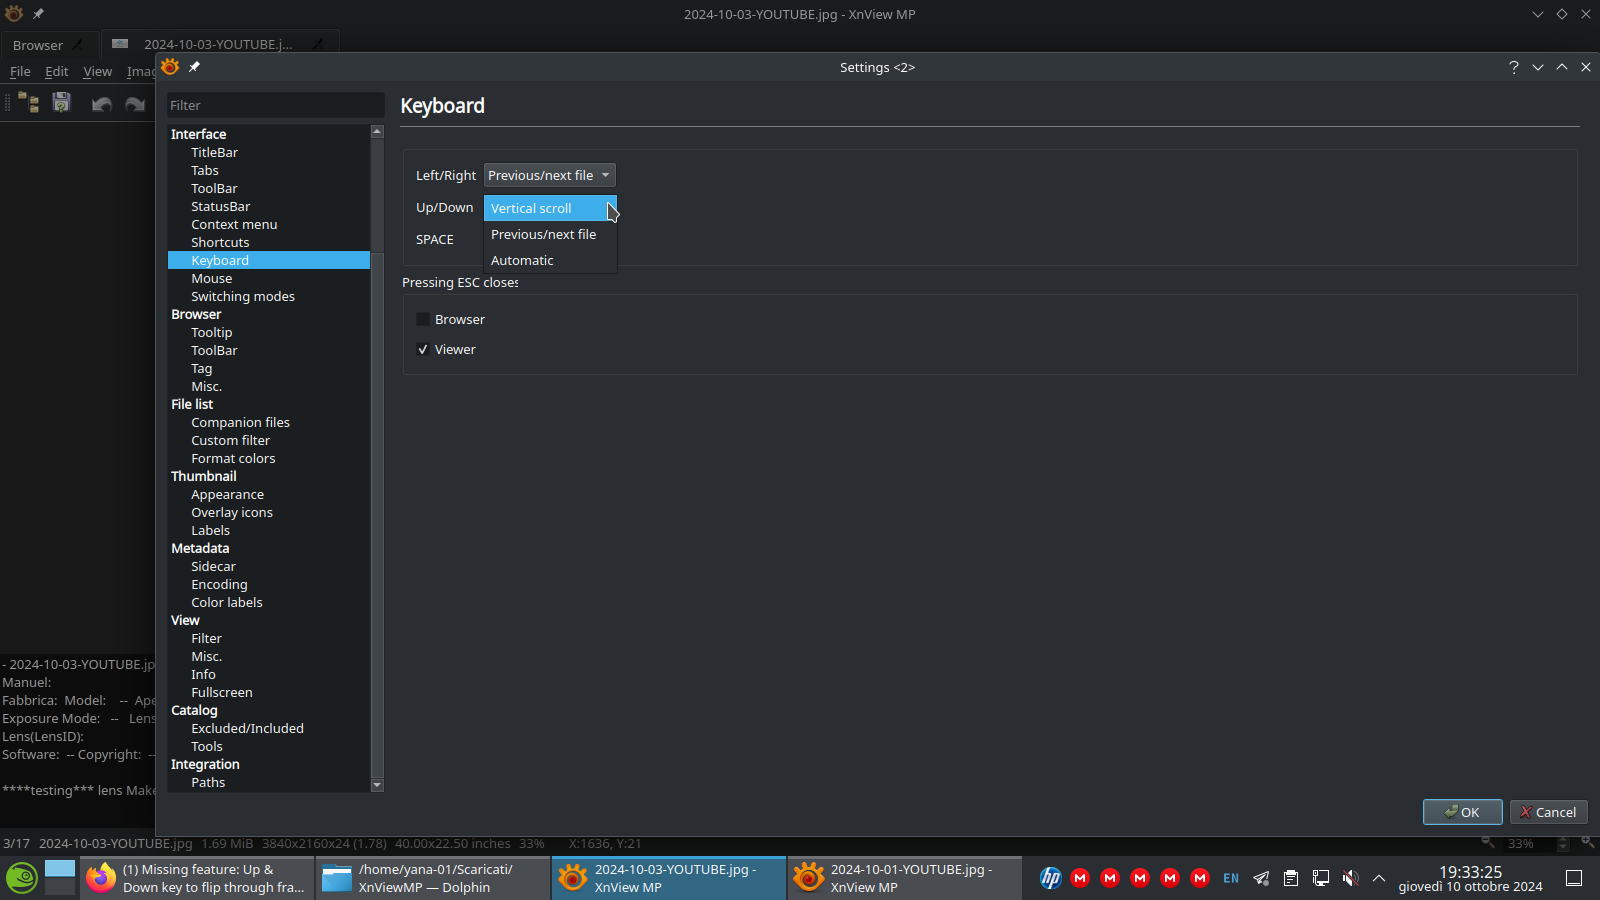Expand hidden system tray icons arrow
Image resolution: width=1600 pixels, height=900 pixels.
[1379, 878]
